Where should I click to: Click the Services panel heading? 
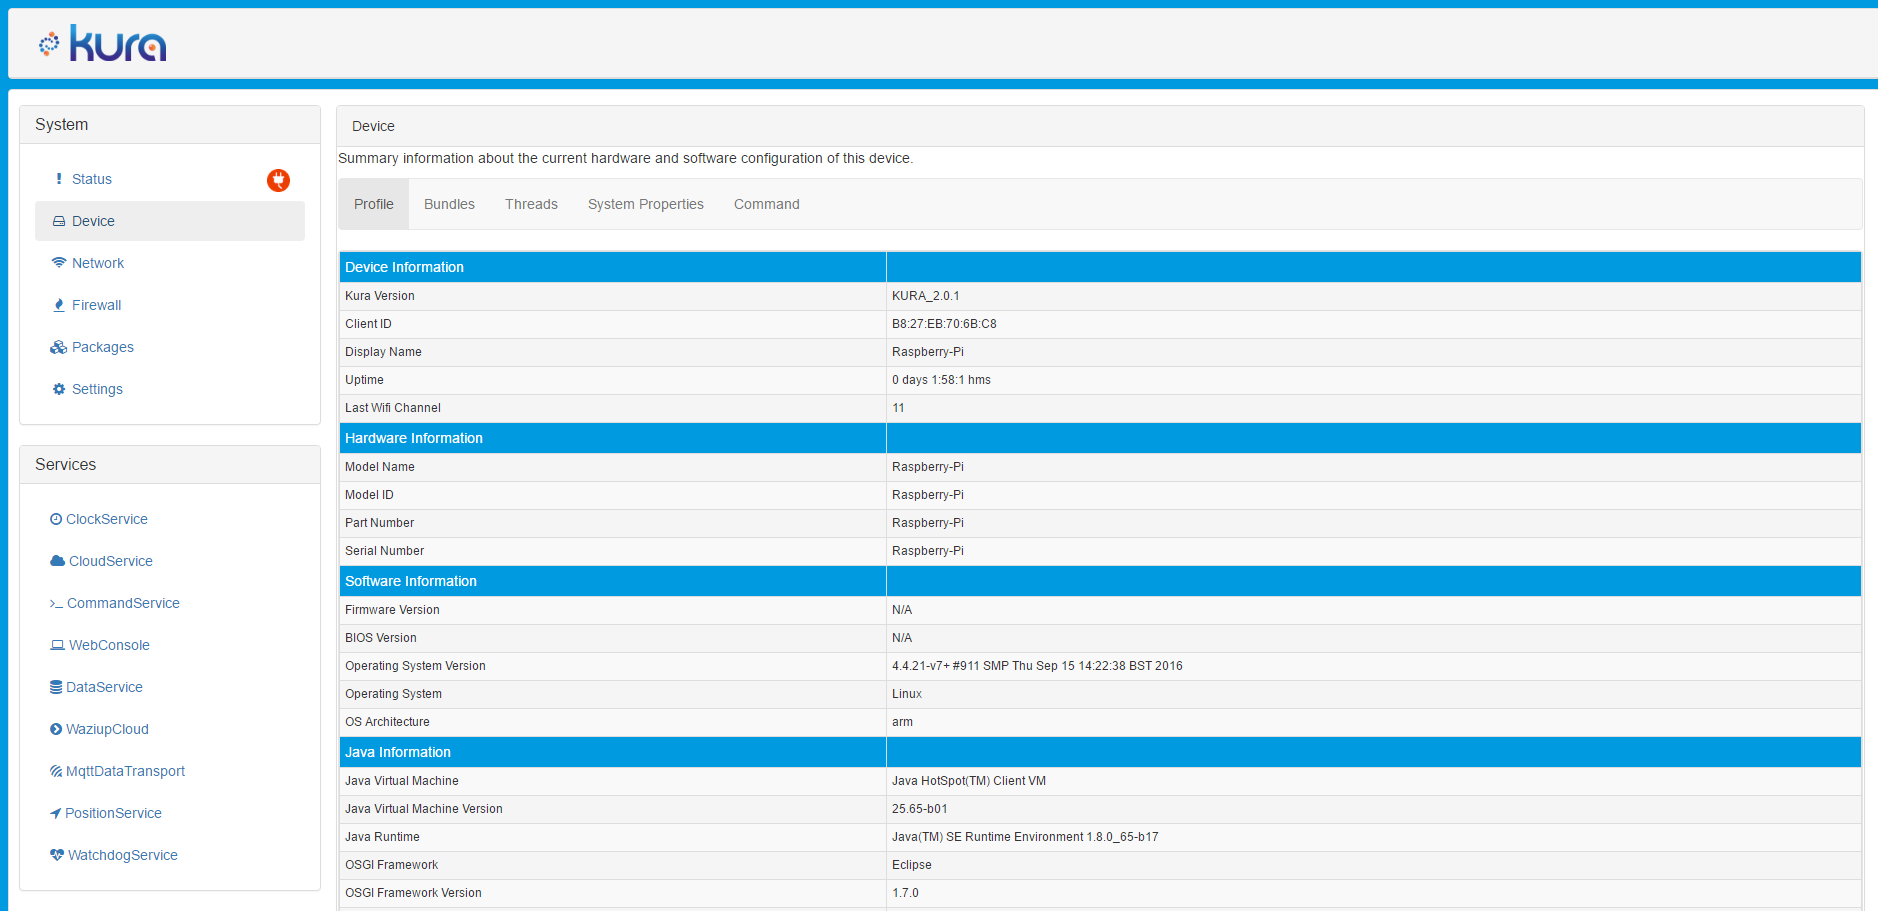click(65, 464)
